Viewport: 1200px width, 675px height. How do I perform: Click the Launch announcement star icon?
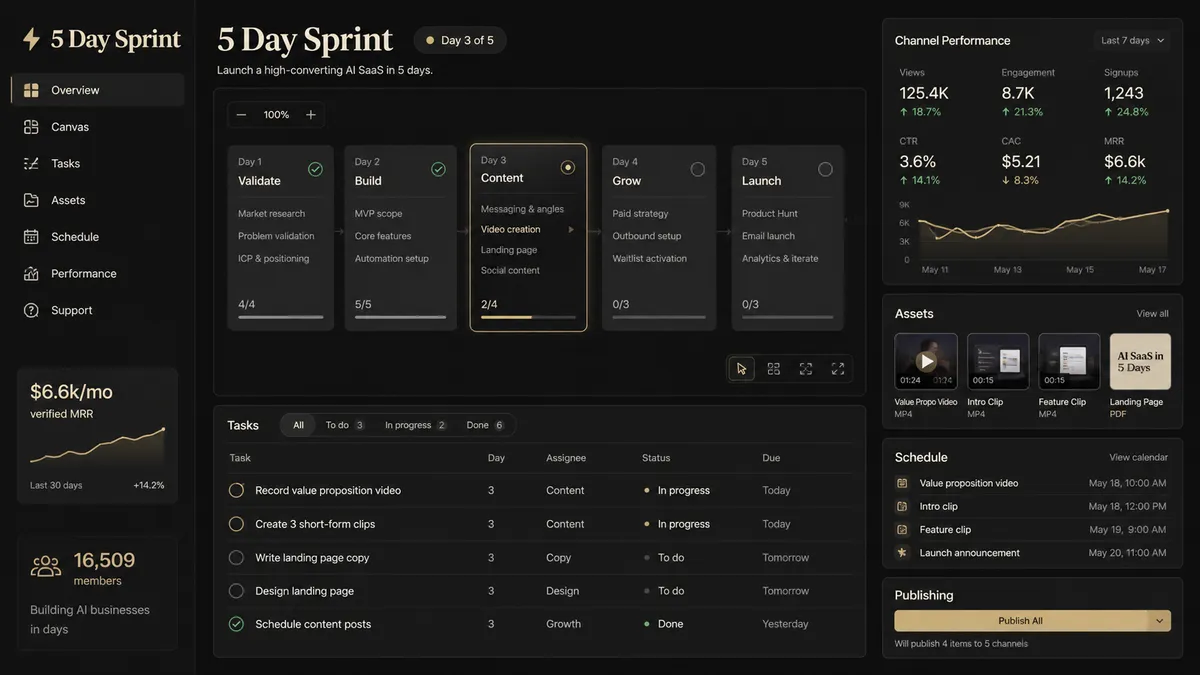point(902,552)
